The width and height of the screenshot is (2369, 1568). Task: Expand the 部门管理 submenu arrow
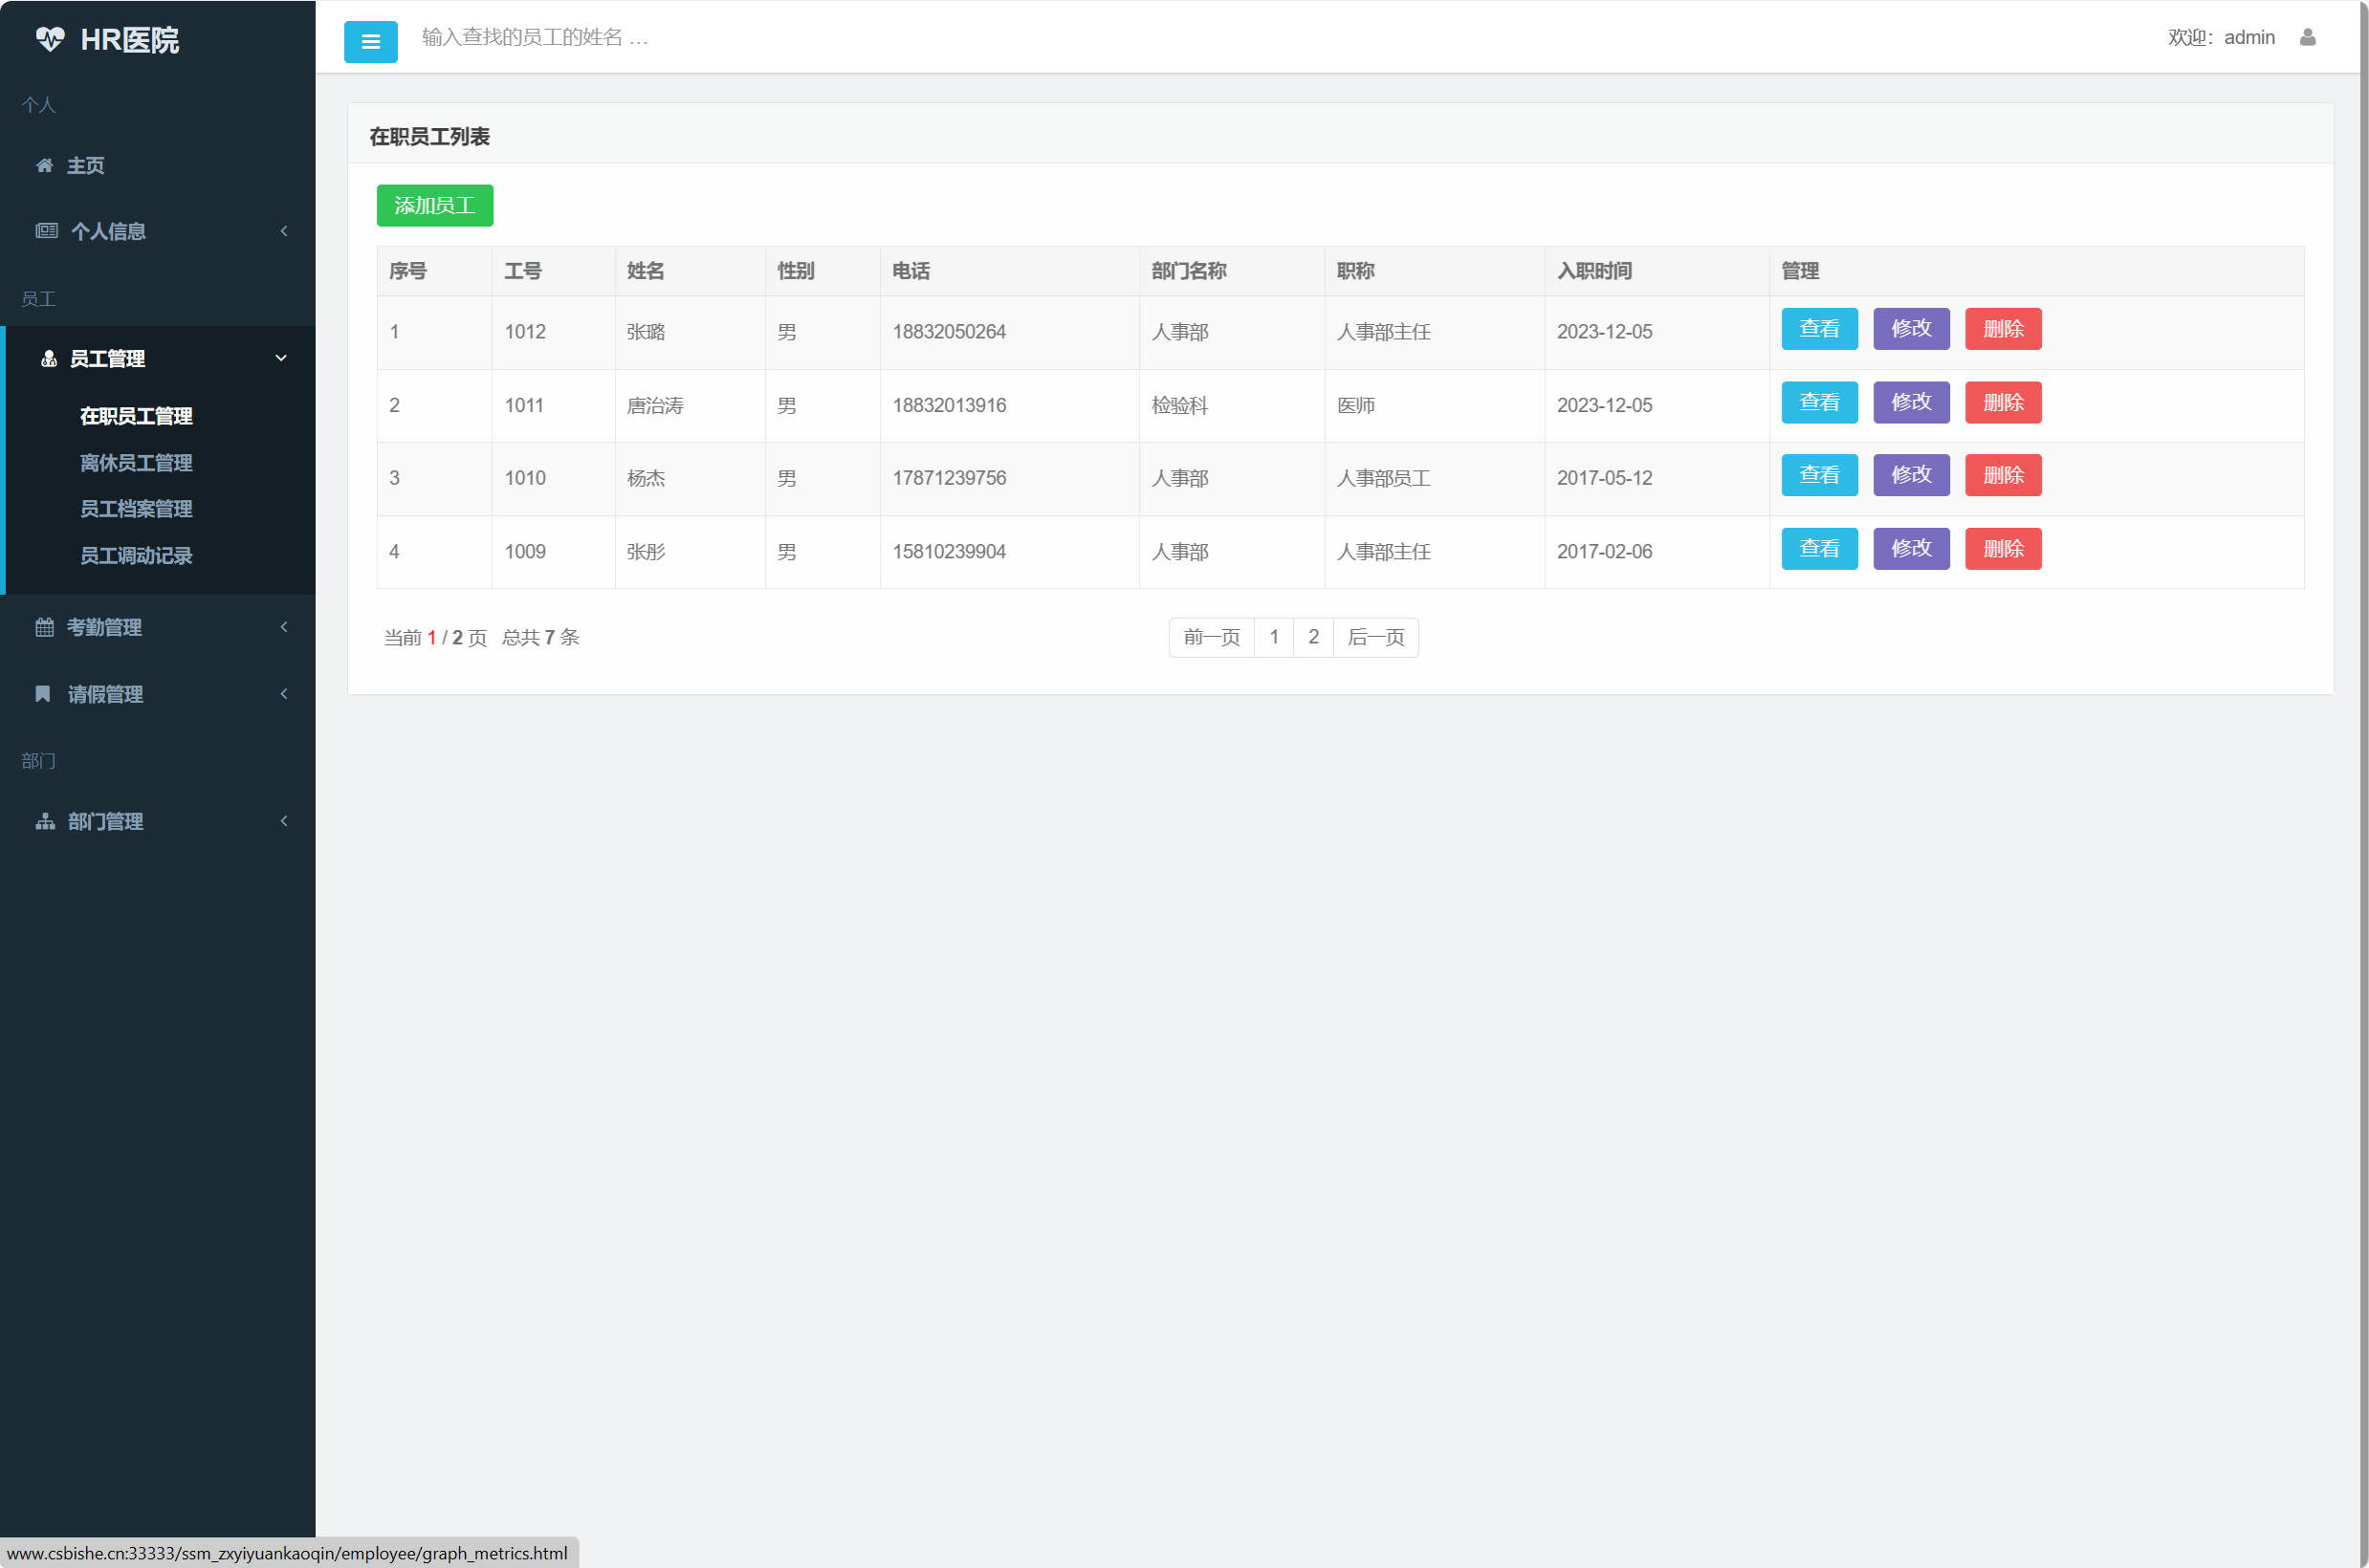(x=284, y=821)
